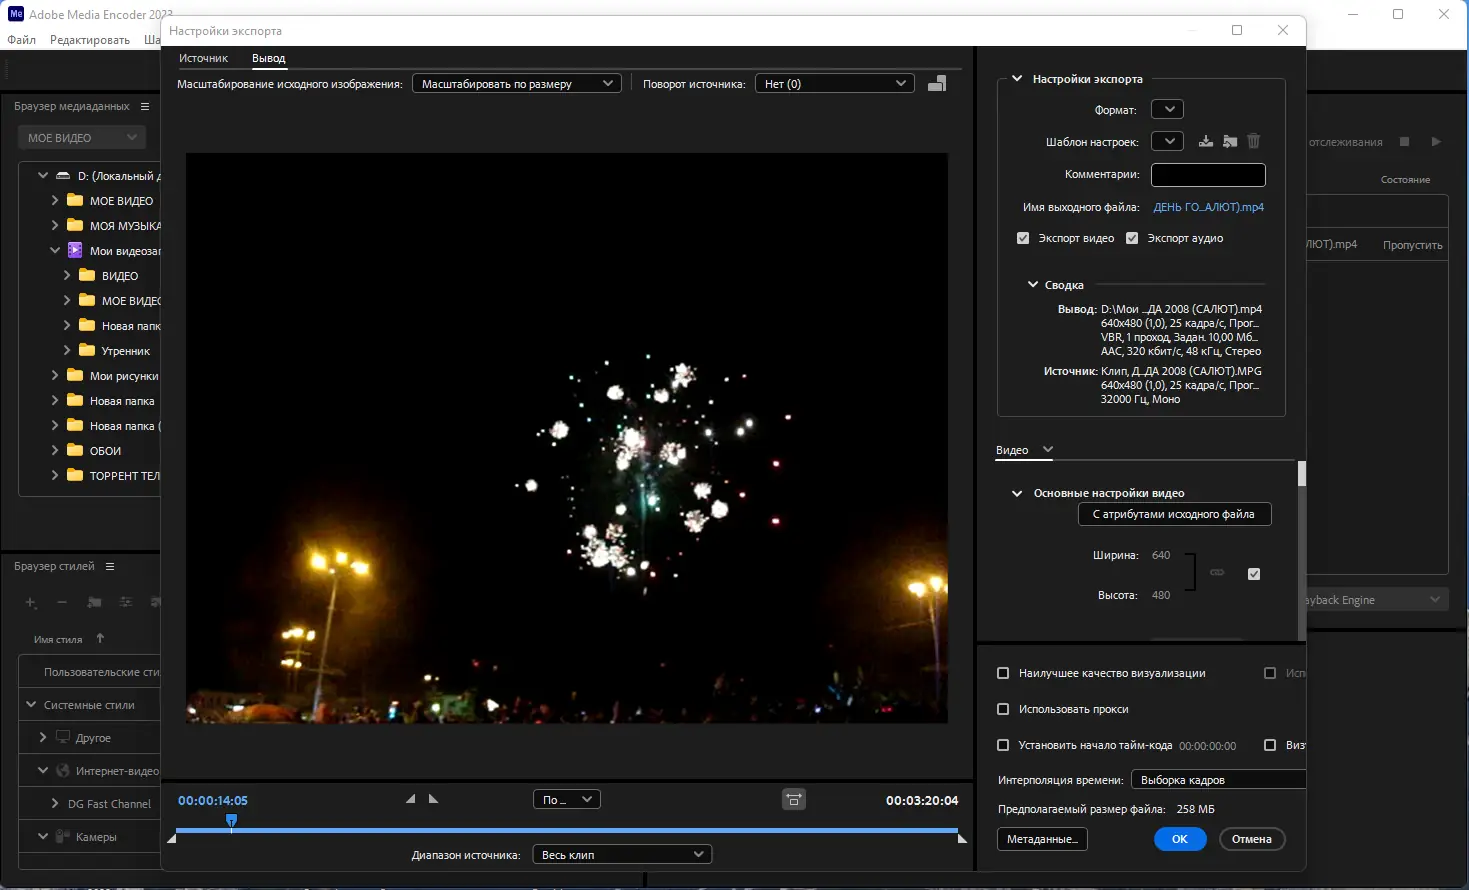Screen dimensions: 1469x890
Task: Toggle aspect ratio correction icon below preview
Action: pyautogui.click(x=793, y=799)
